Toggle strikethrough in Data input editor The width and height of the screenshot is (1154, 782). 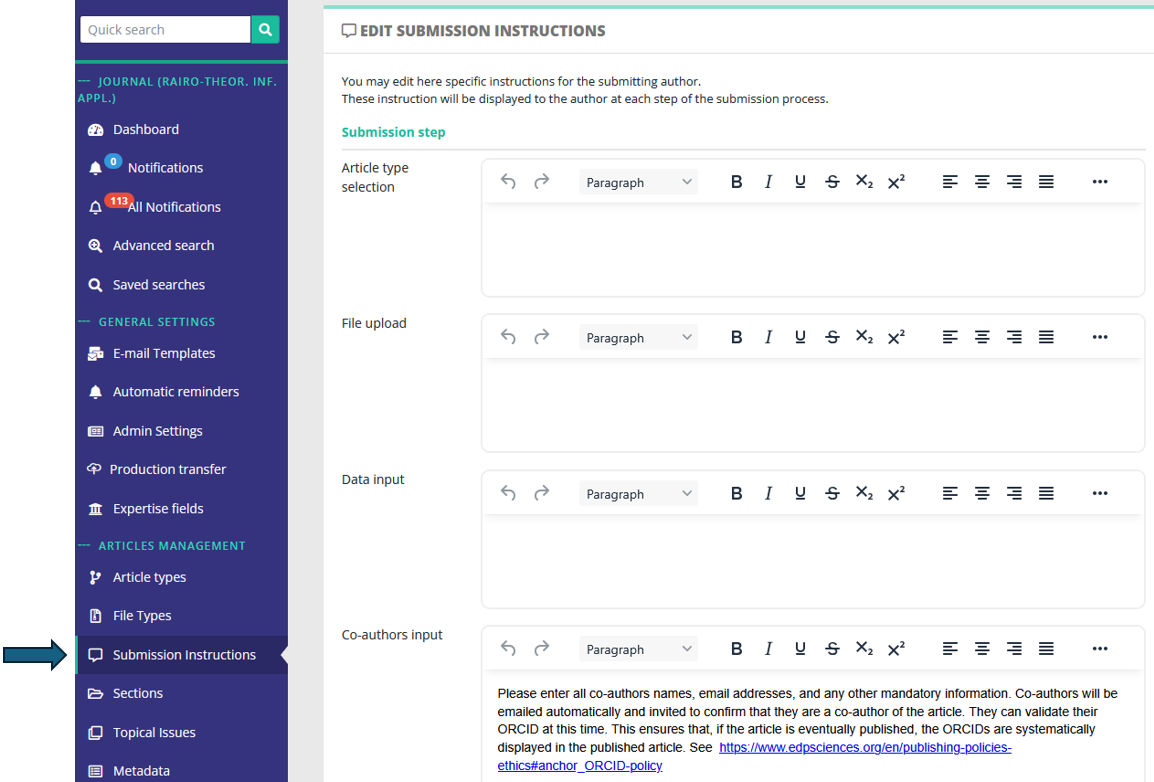[x=832, y=493]
